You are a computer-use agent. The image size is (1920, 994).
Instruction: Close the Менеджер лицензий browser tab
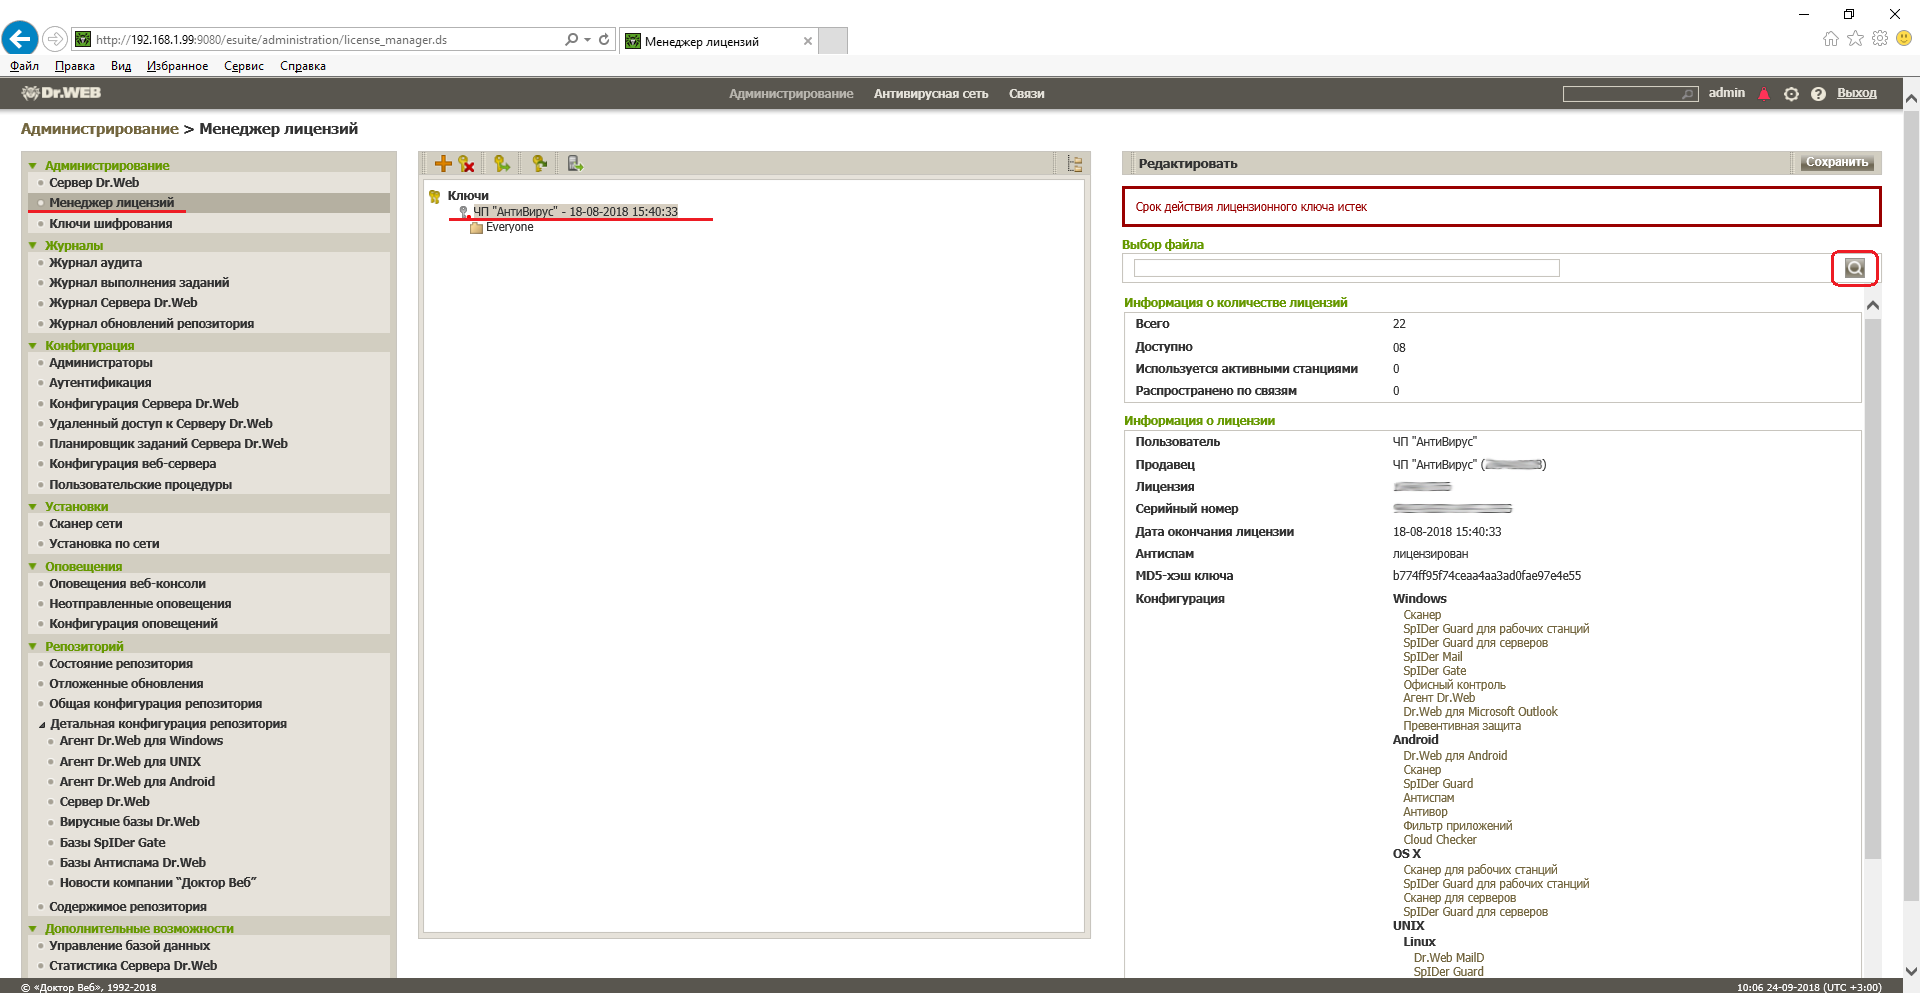(x=808, y=41)
